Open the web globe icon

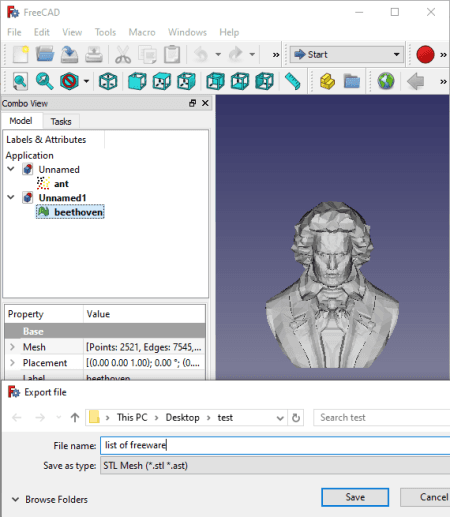point(386,82)
